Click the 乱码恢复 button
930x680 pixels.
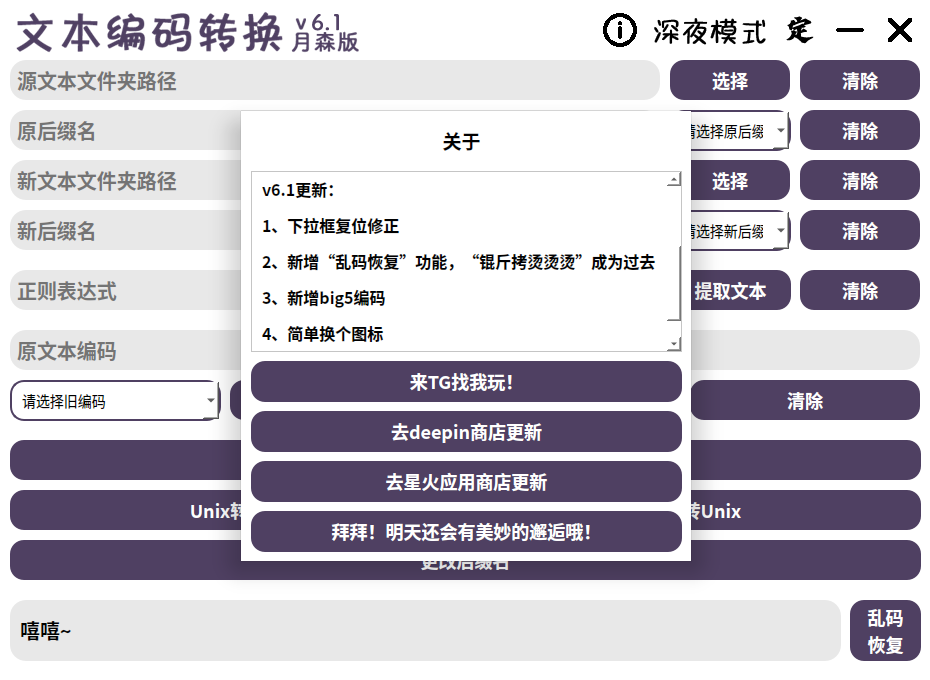[885, 630]
